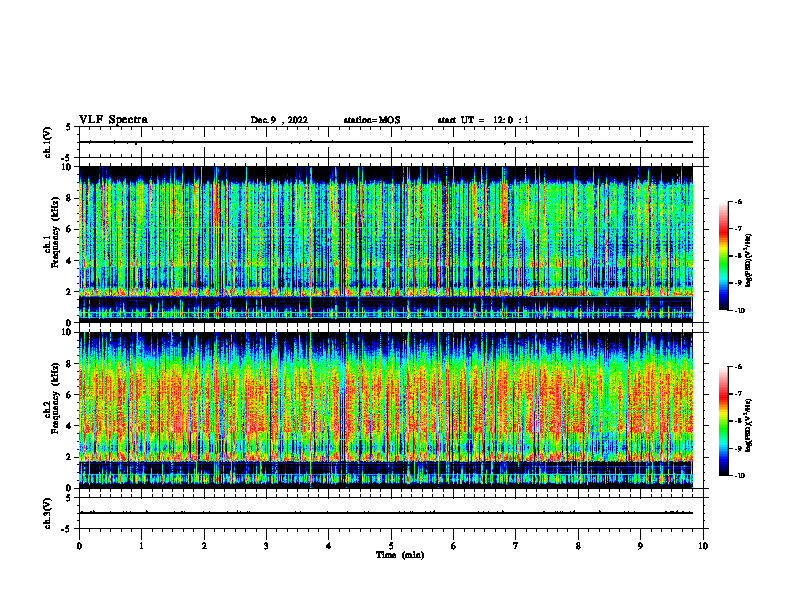The image size is (792, 612).
Task: Click the "Time (min)" x-axis label
Action: pos(400,555)
